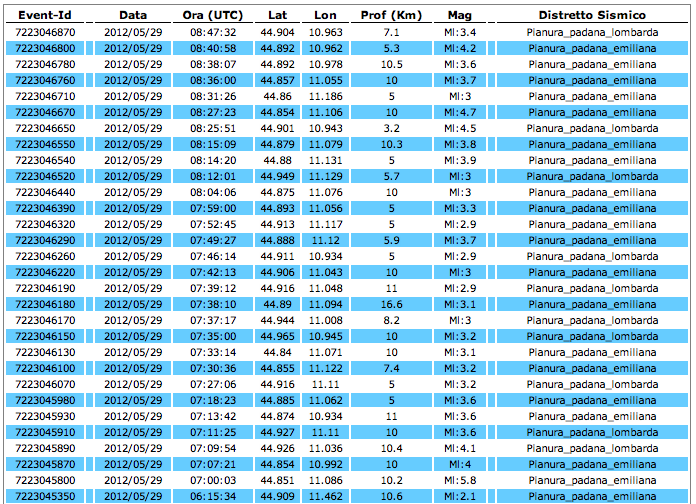Select the Prof (Km) column header
The width and height of the screenshot is (696, 504).
(x=391, y=16)
